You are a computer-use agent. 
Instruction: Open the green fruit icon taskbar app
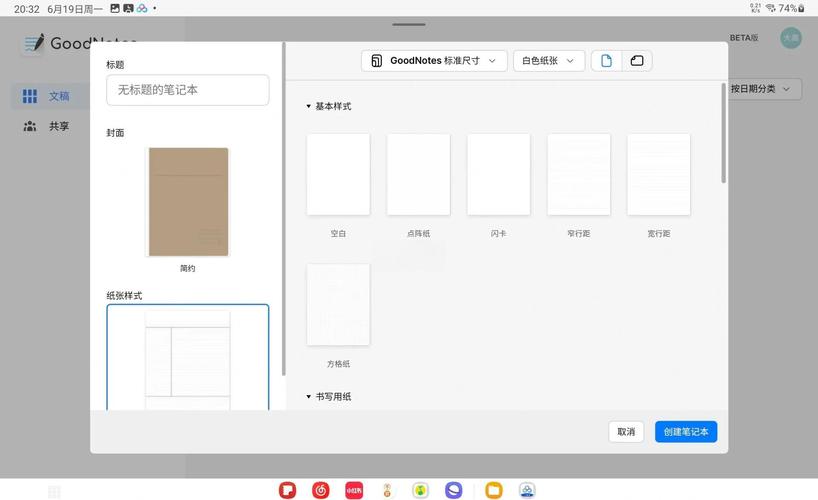(420, 490)
